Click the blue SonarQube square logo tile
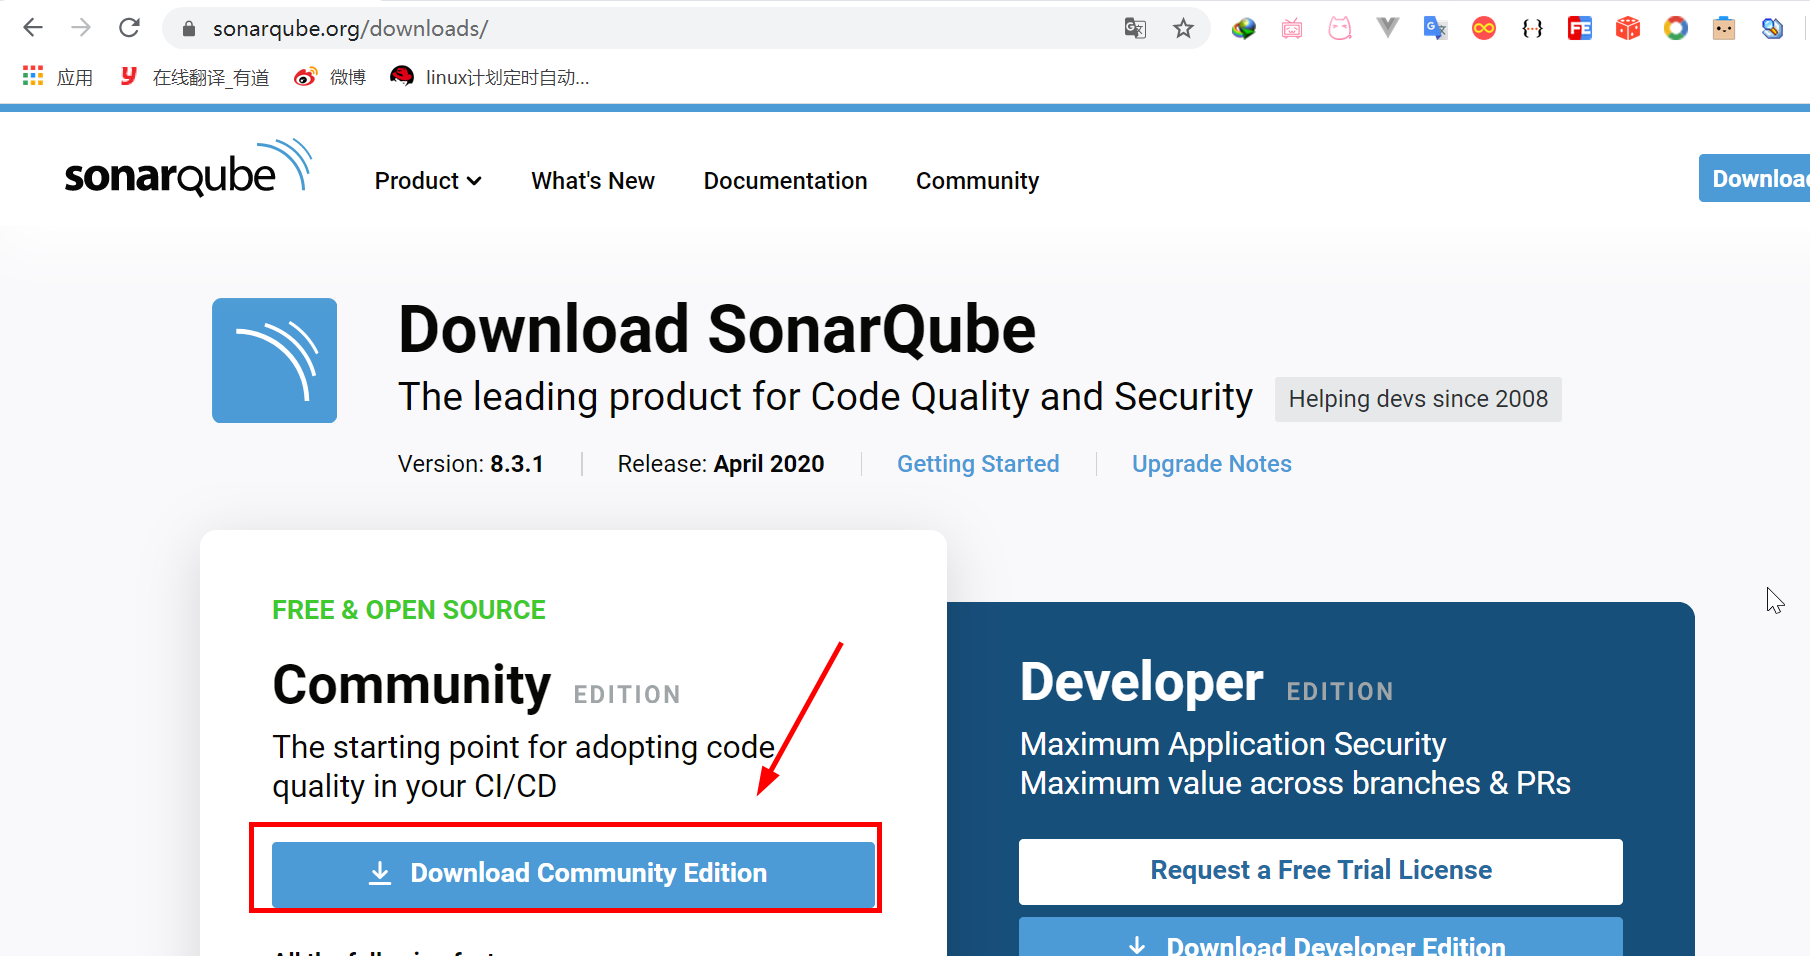 (x=274, y=360)
